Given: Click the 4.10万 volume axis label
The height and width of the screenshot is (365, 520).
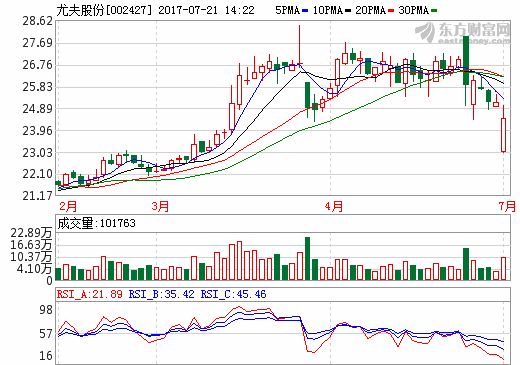Looking at the screenshot, I should (35, 269).
